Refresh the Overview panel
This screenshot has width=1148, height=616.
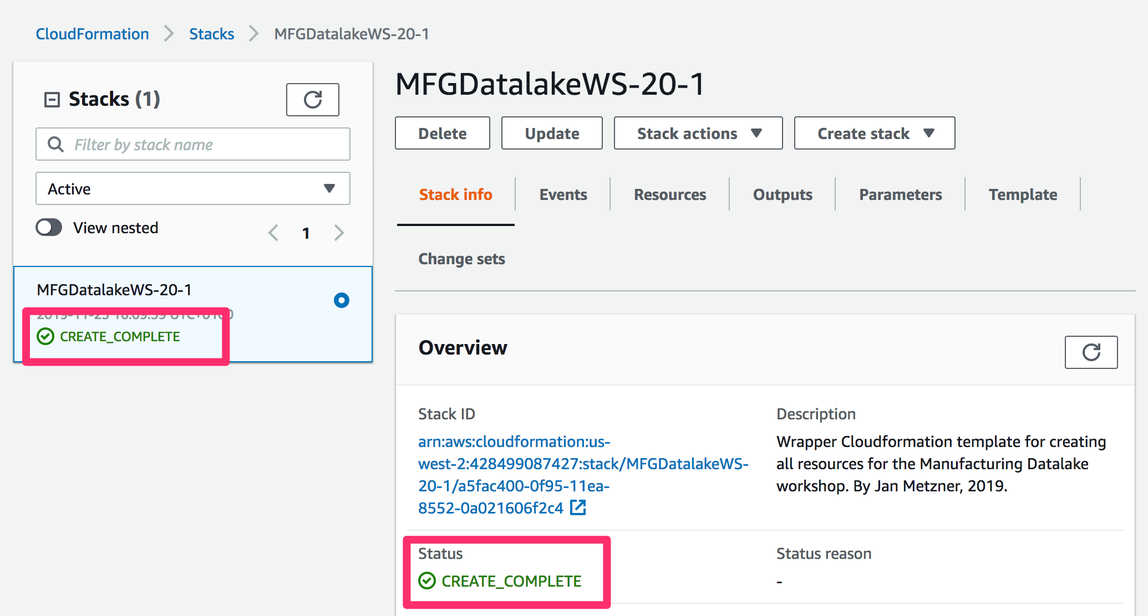click(x=1091, y=352)
